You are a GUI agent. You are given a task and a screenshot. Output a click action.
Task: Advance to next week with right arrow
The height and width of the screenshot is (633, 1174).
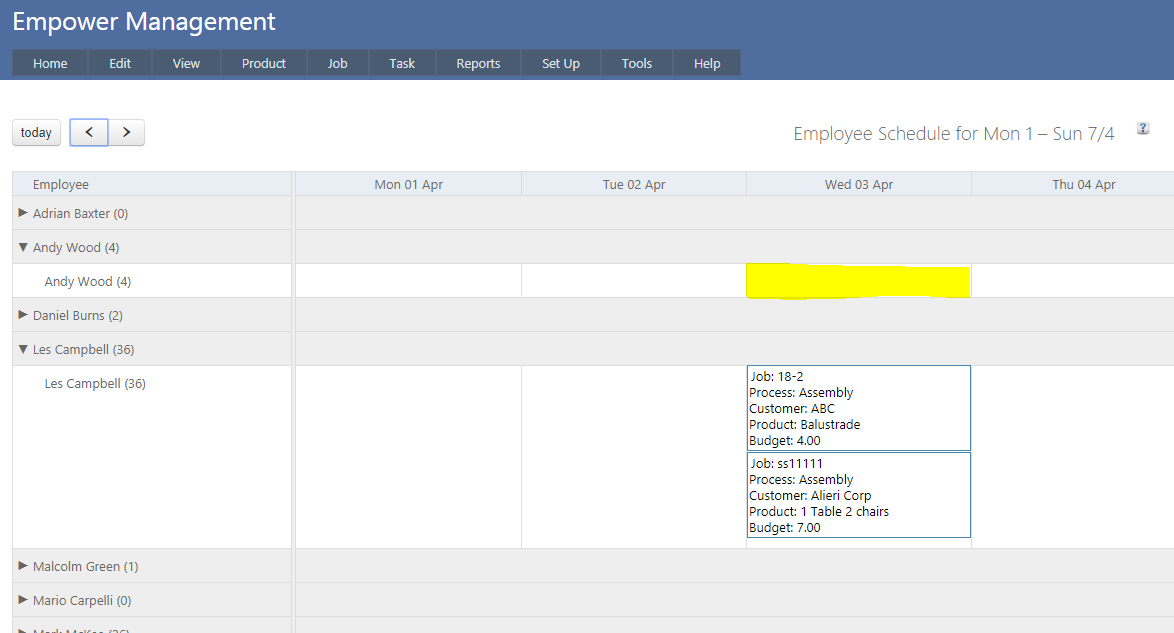pos(126,132)
